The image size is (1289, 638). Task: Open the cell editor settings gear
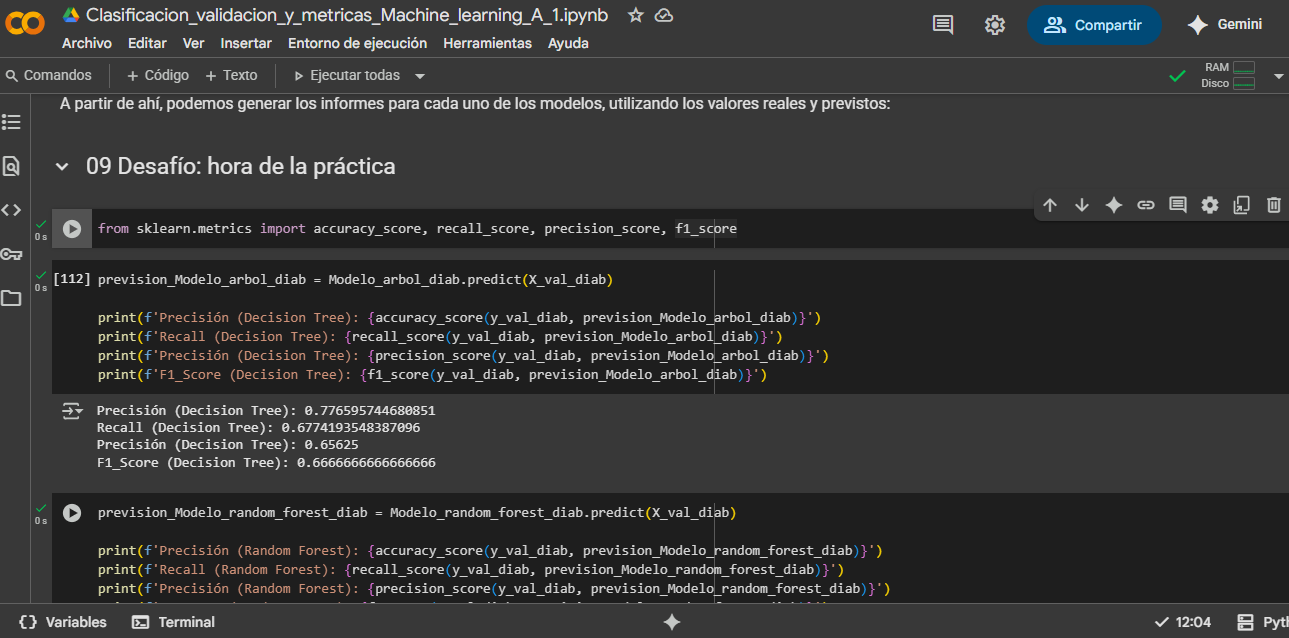1210,205
